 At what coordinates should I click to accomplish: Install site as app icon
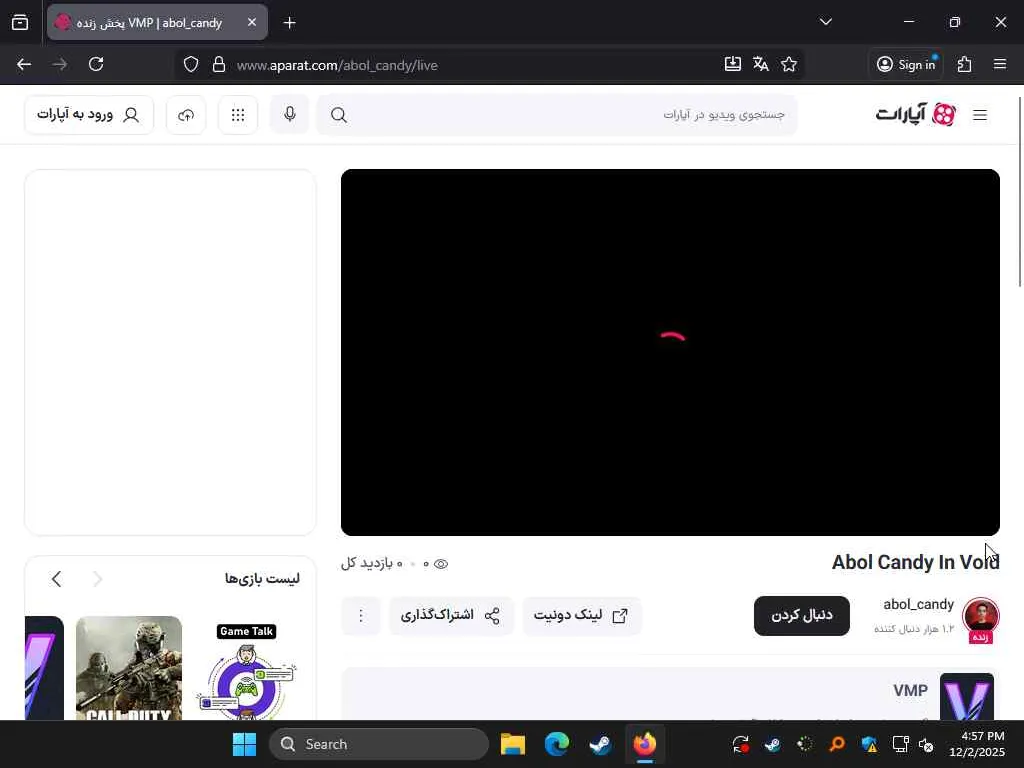click(733, 64)
